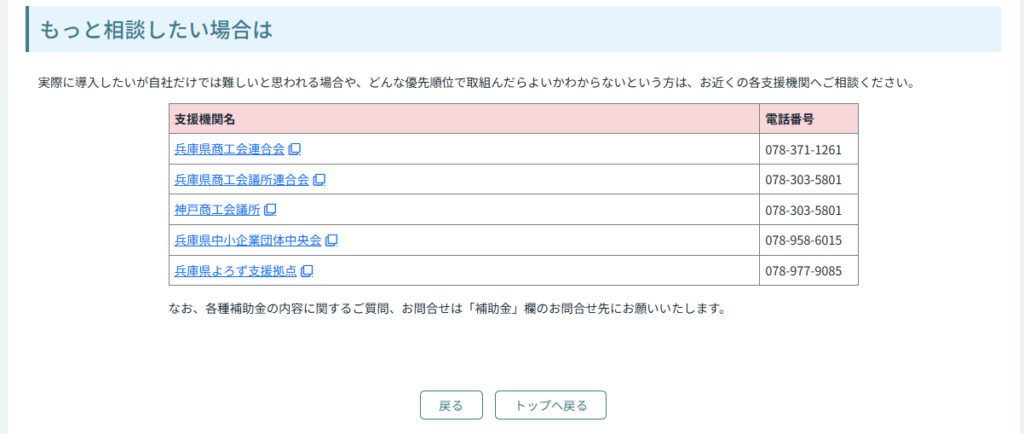
Task: Click the external-link icon beside 神戸商工会議所
Action: pyautogui.click(x=270, y=210)
